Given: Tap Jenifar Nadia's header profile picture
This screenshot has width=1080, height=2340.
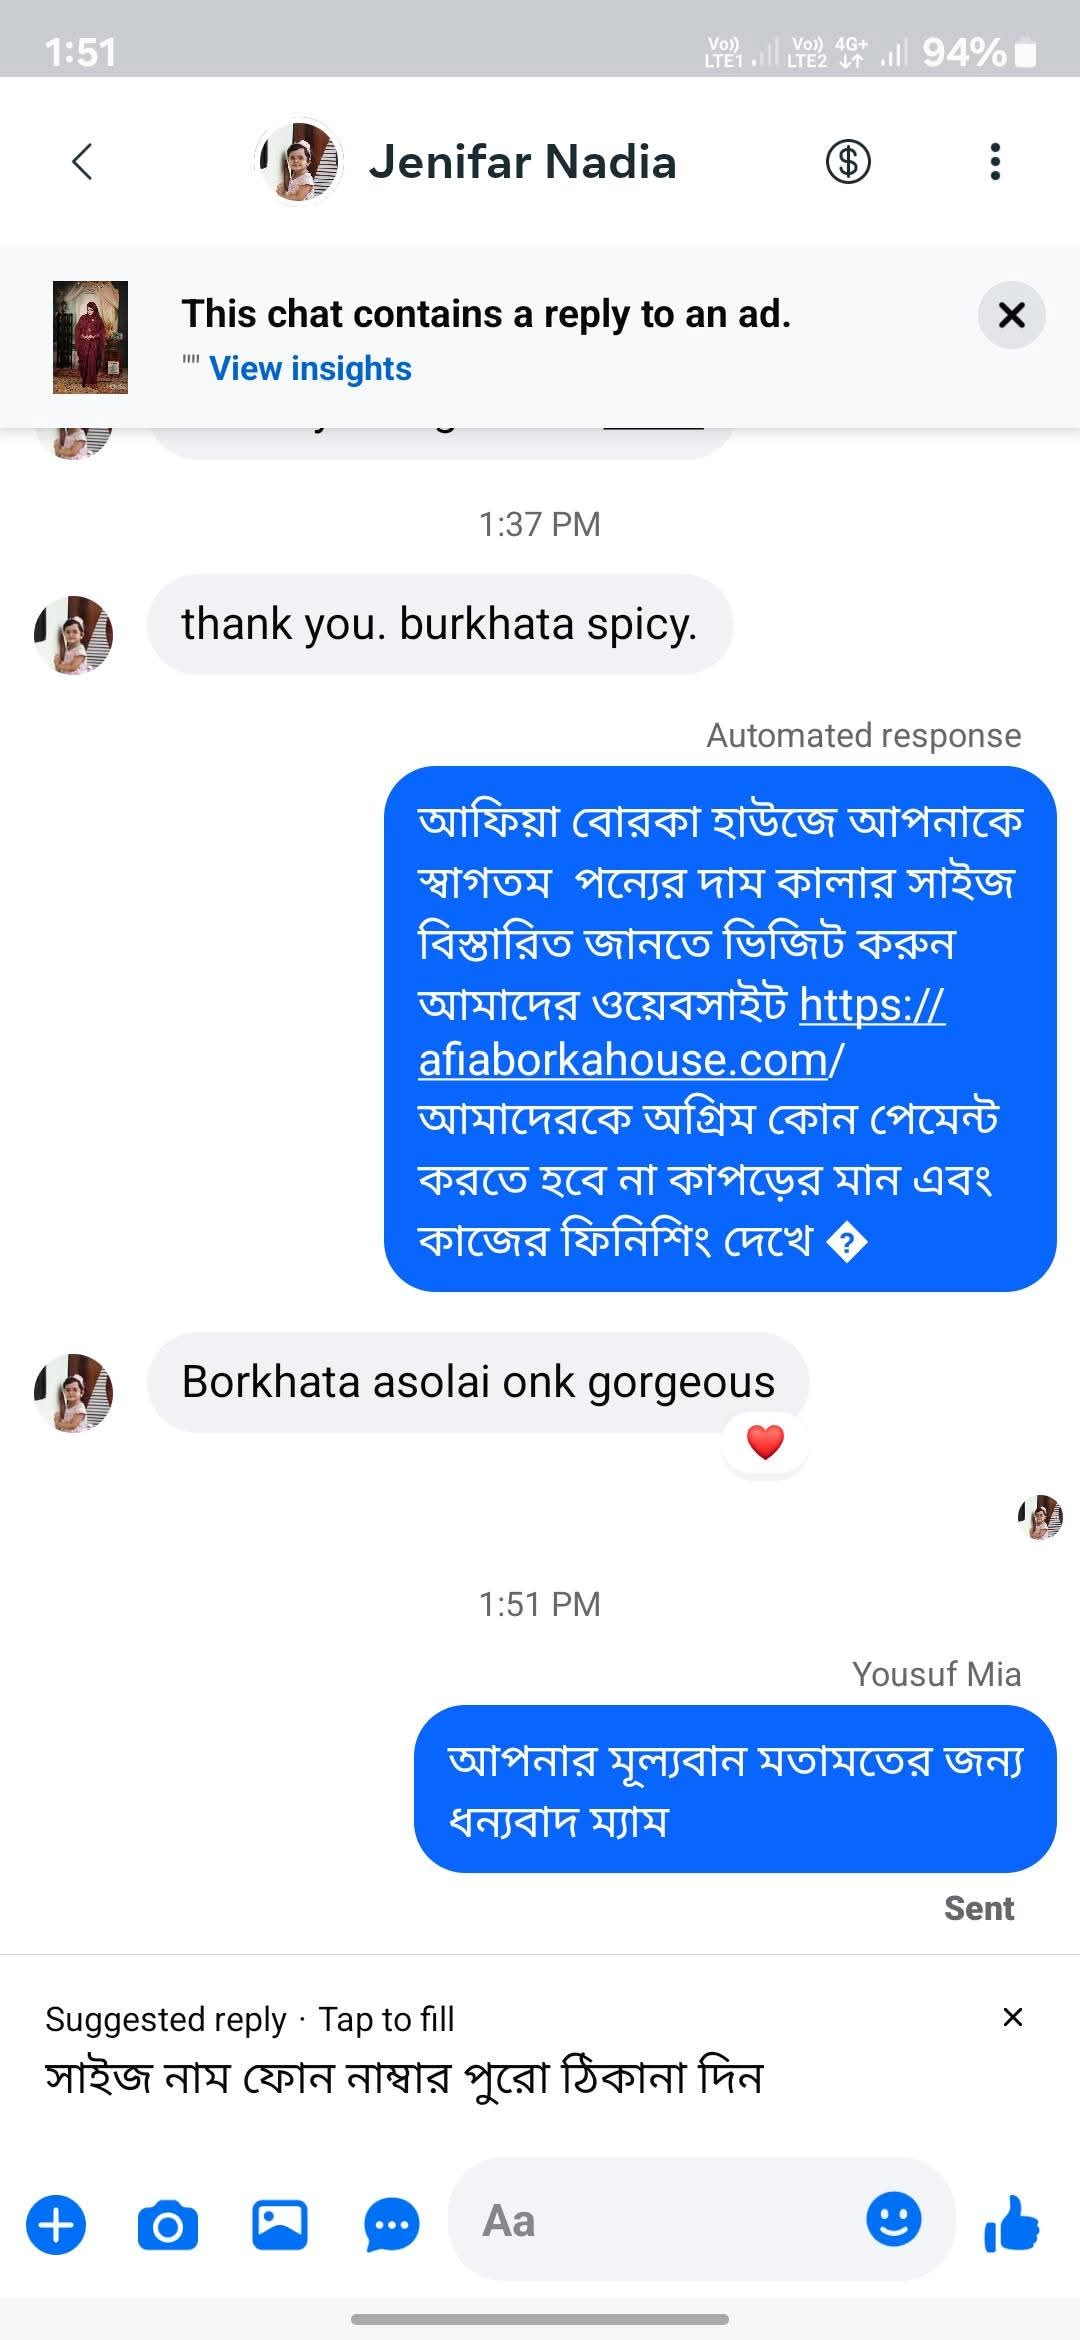Looking at the screenshot, I should click(x=299, y=161).
